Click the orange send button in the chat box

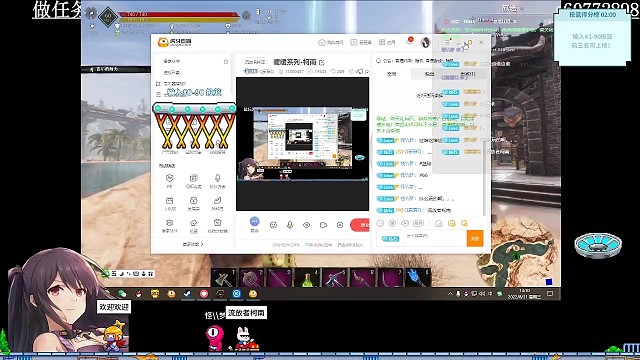475,238
